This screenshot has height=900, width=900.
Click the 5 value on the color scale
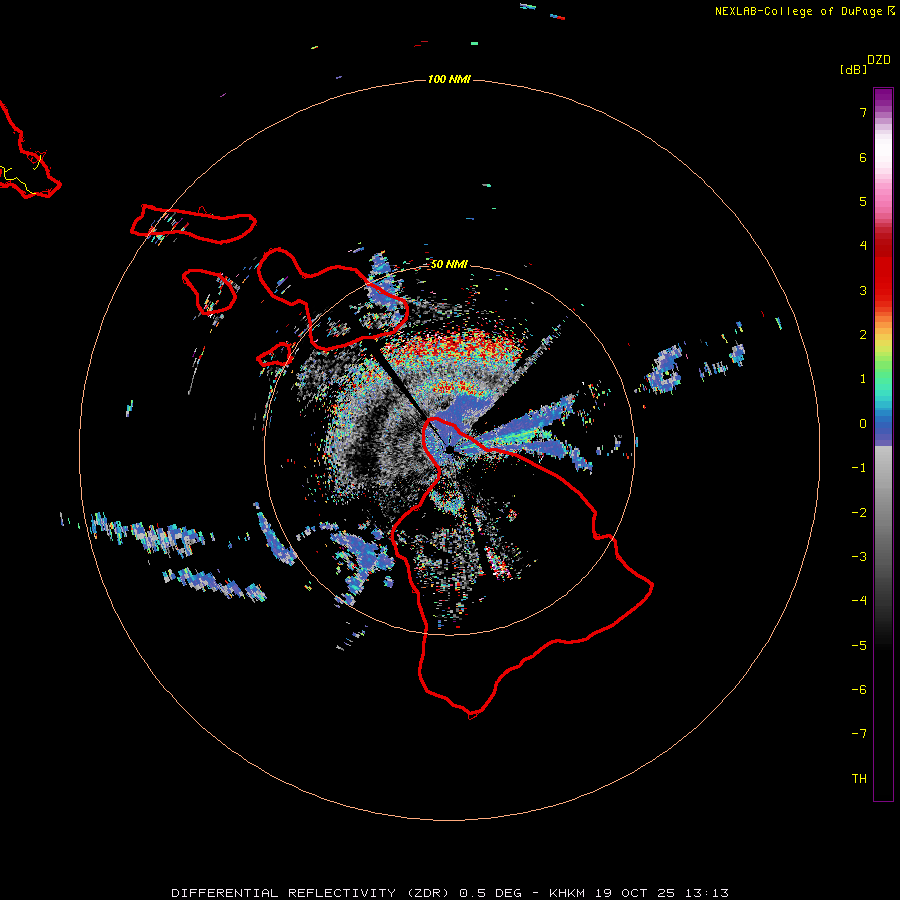click(x=863, y=201)
